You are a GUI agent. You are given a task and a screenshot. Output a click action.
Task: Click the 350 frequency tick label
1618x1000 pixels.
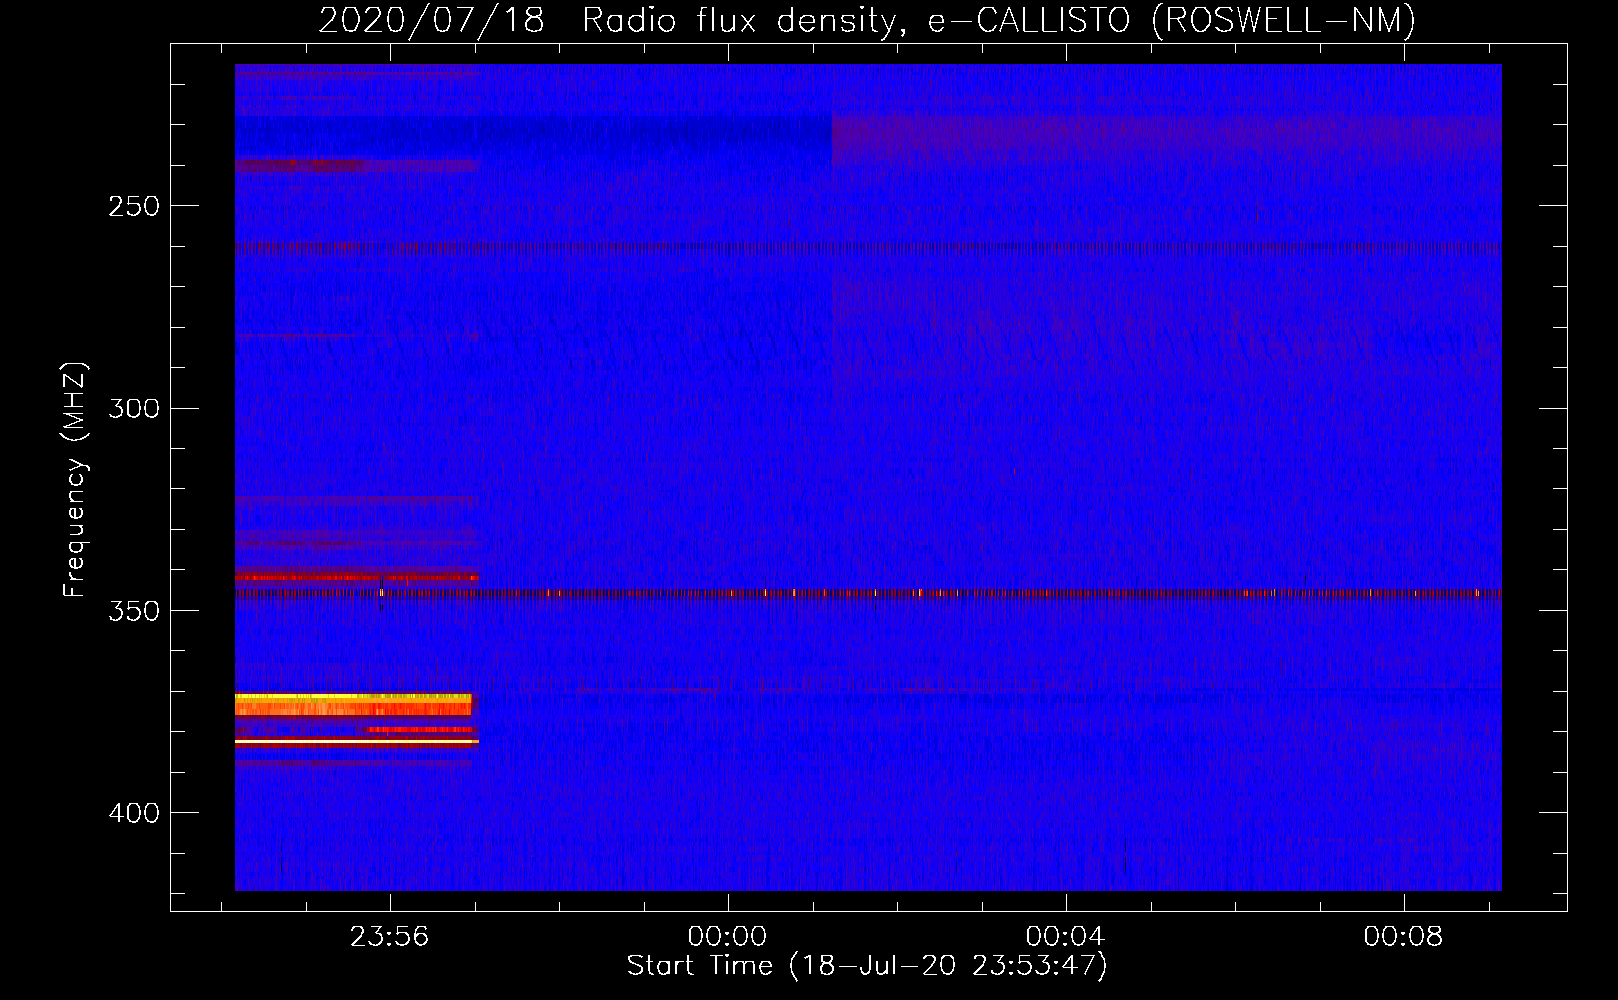(x=134, y=611)
